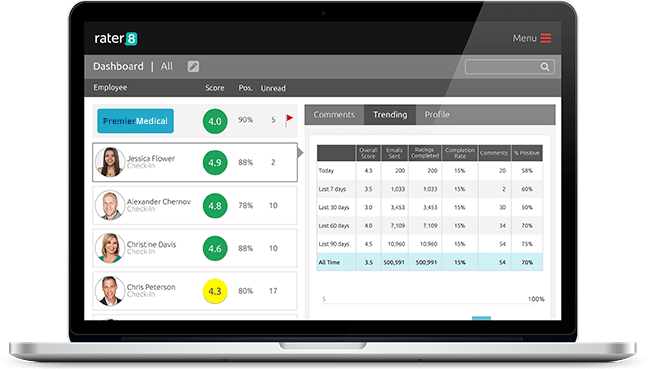Click the 4.9 score badge
Screen dimensions: 648x369
click(215, 162)
